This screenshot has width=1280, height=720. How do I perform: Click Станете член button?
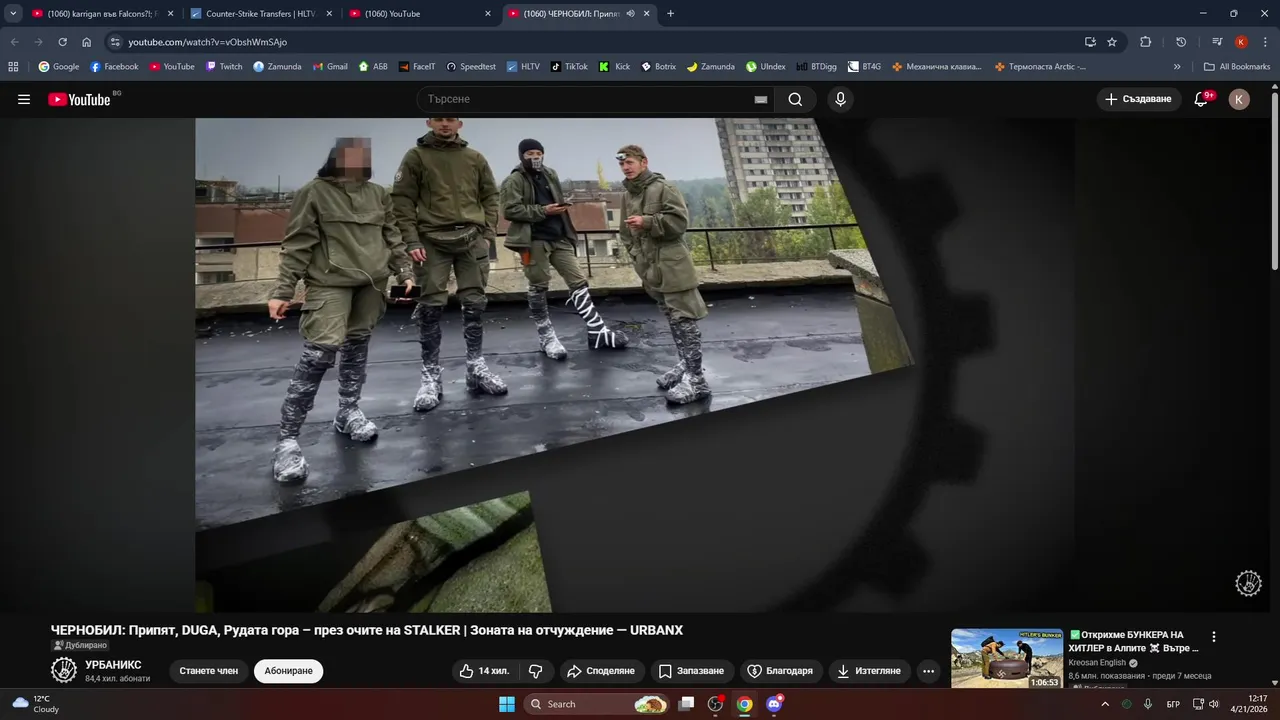coord(209,671)
